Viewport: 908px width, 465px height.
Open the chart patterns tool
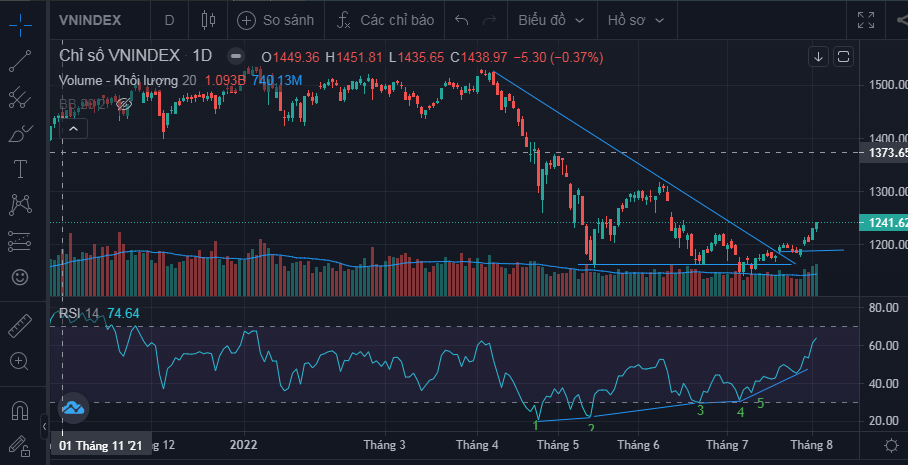pos(20,204)
